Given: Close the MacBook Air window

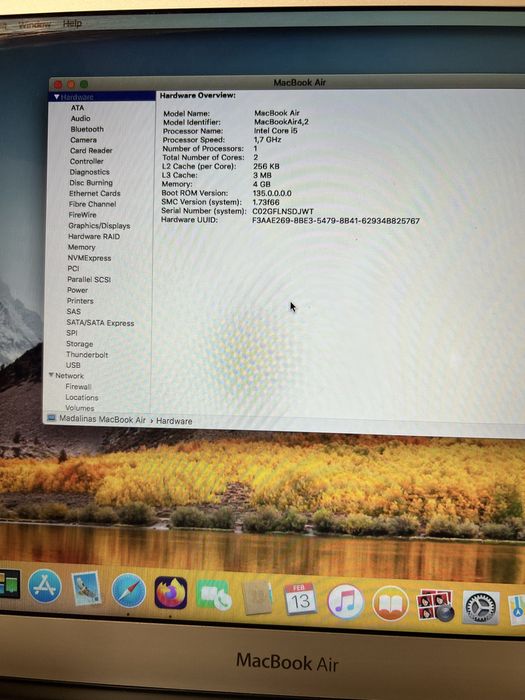Looking at the screenshot, I should click(58, 84).
